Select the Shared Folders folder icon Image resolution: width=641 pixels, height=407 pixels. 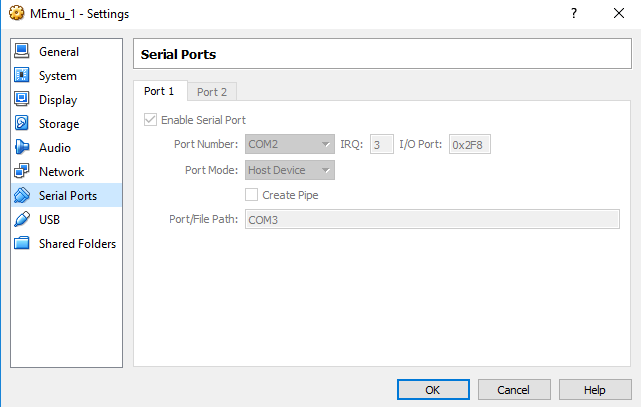click(x=22, y=244)
